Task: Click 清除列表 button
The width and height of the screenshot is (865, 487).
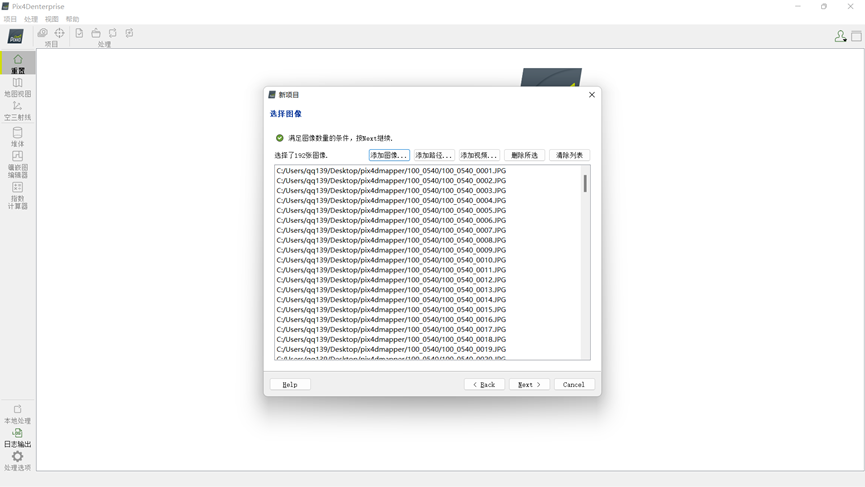Action: pos(569,156)
